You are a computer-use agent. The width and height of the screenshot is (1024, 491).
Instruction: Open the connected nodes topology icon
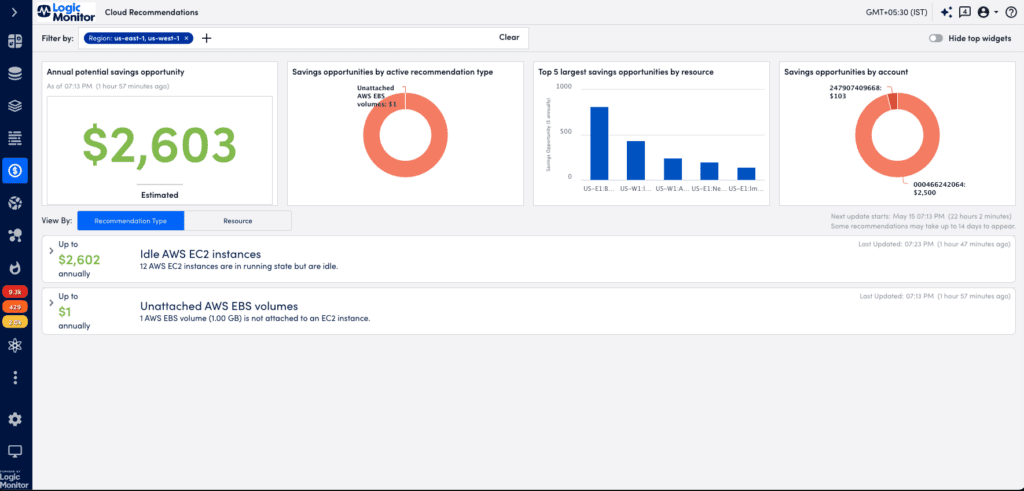pyautogui.click(x=14, y=236)
